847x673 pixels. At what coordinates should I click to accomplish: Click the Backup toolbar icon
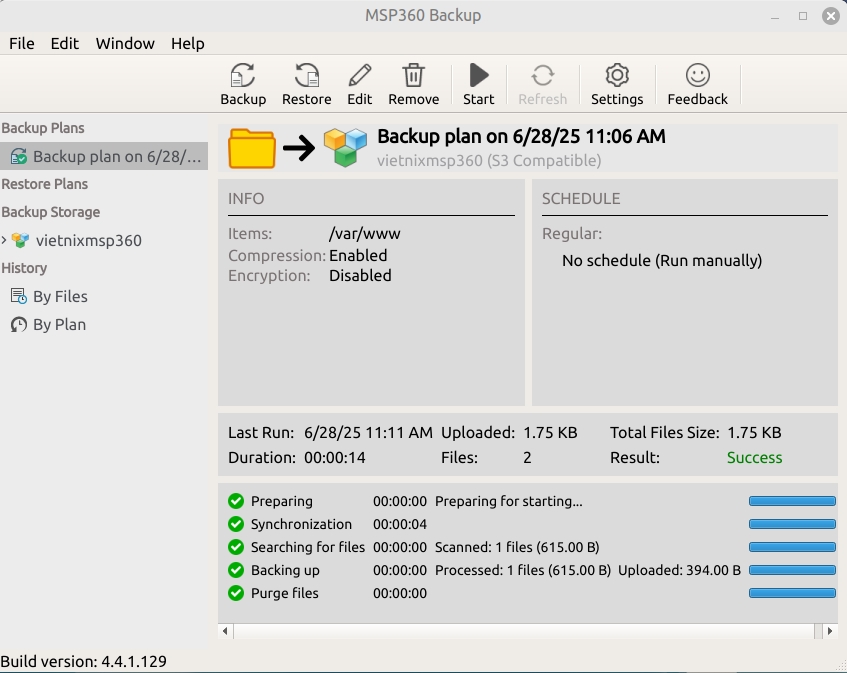point(243,76)
